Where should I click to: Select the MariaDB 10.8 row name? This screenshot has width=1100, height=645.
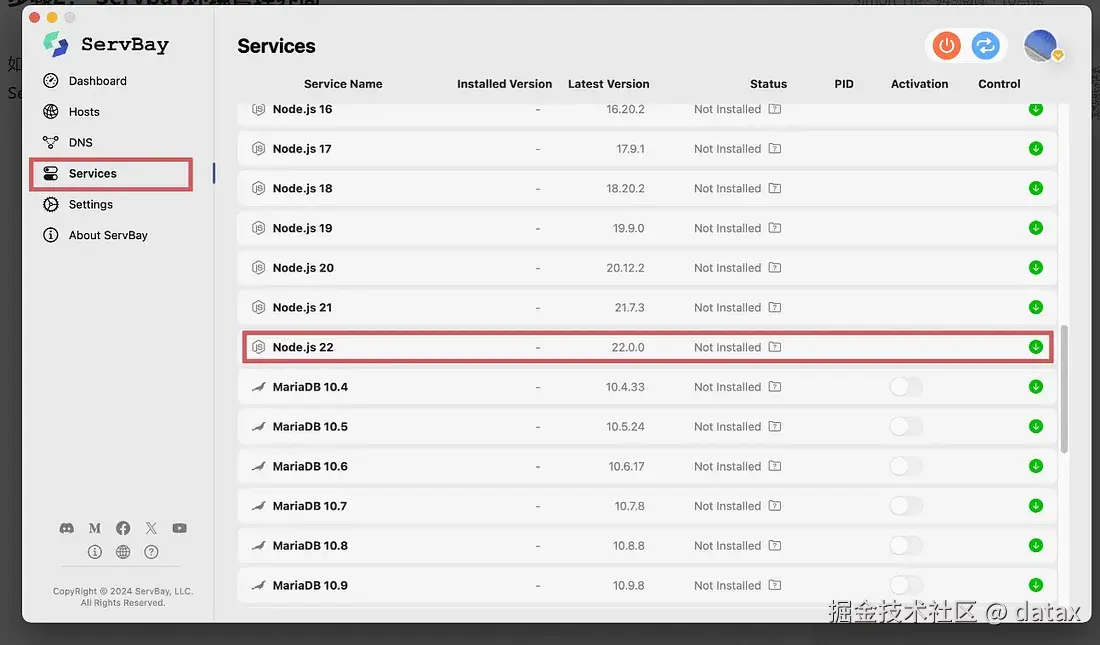pyautogui.click(x=310, y=545)
